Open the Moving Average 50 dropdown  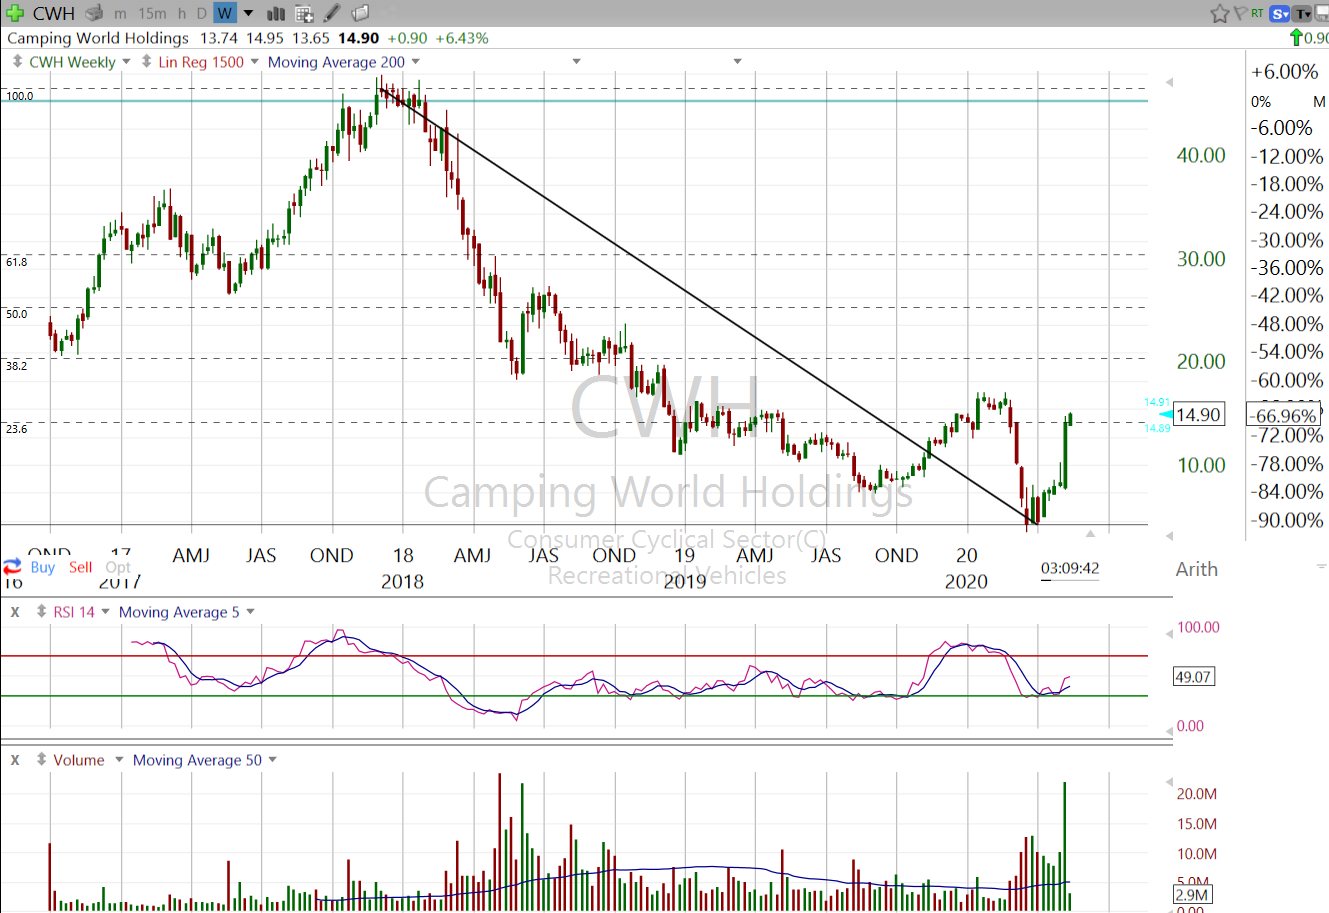[x=272, y=760]
